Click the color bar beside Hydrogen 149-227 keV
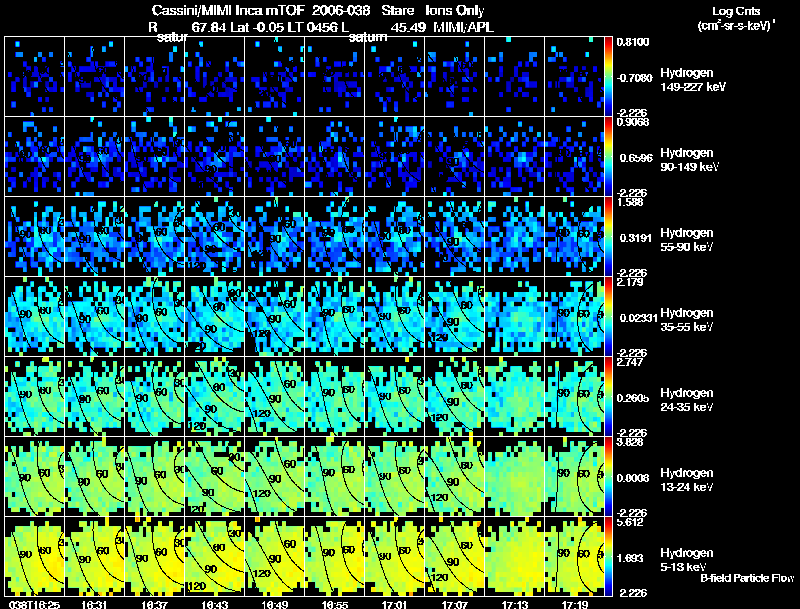Screen dimensions: 800x609 [x=608, y=77]
